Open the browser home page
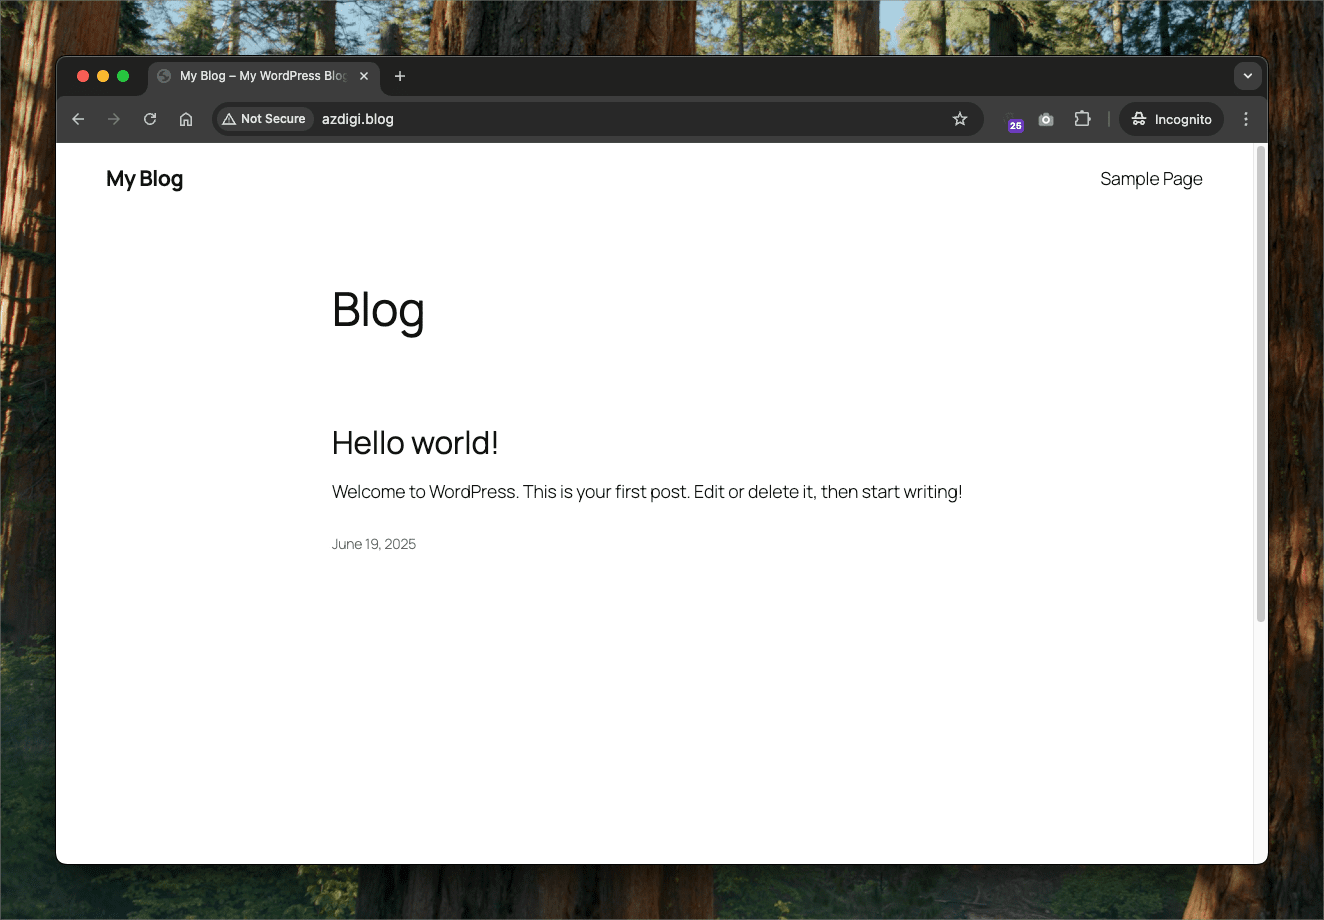This screenshot has height=920, width=1324. pyautogui.click(x=186, y=119)
